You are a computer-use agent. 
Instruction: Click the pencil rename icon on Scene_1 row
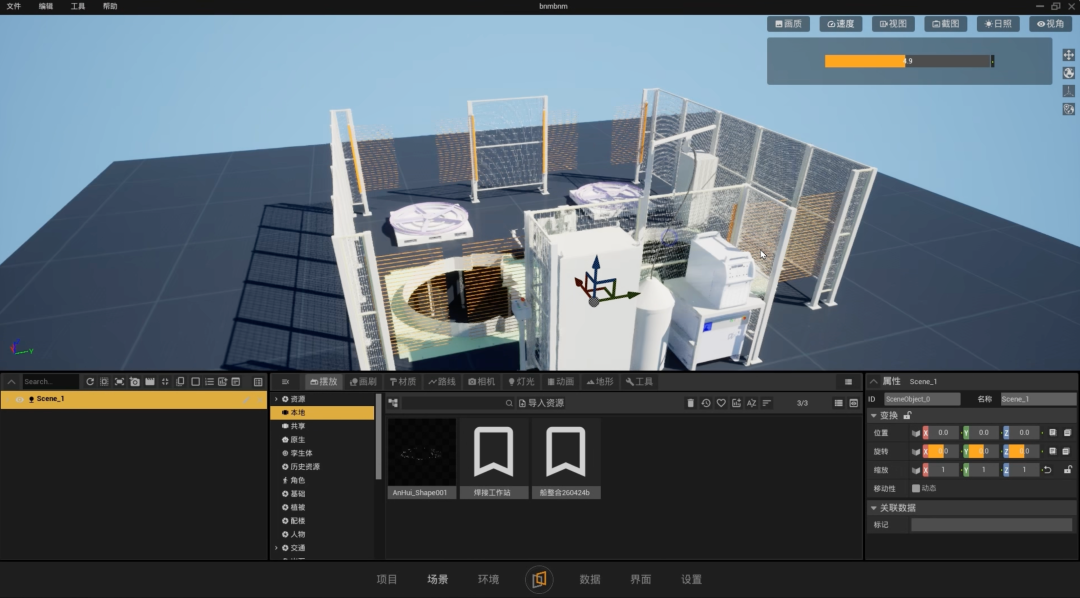pyautogui.click(x=246, y=400)
